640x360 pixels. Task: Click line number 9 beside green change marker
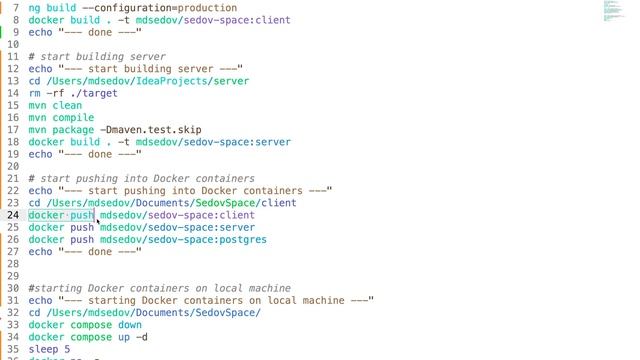(16, 32)
